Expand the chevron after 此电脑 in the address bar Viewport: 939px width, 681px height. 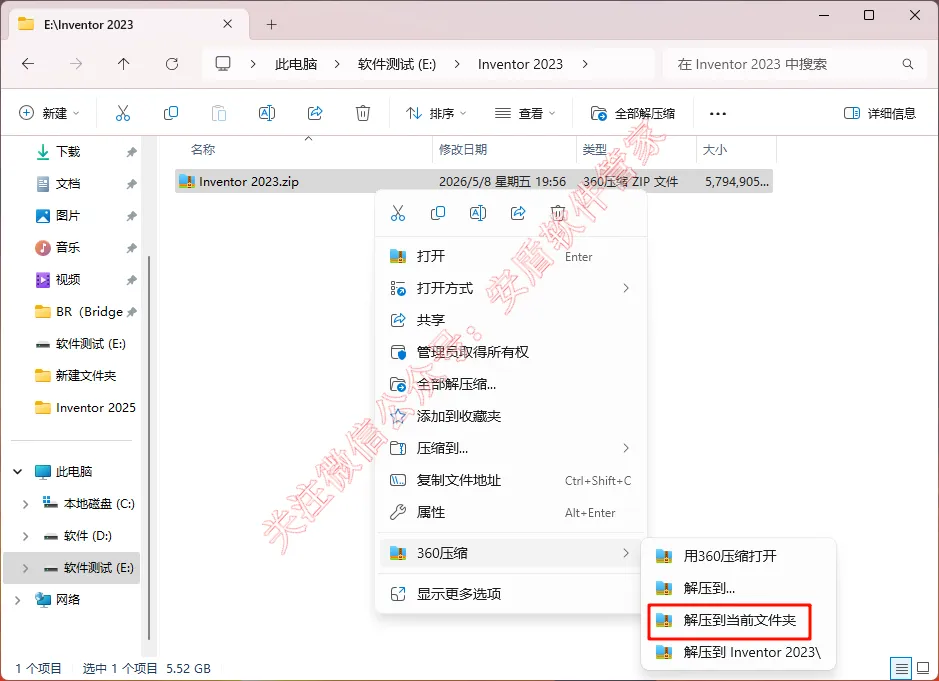337,64
